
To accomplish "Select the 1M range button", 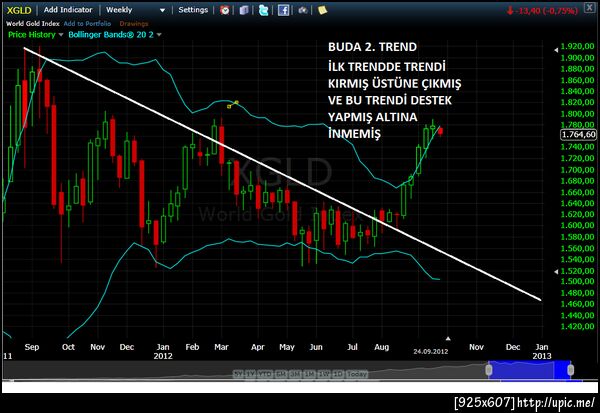I will 309,374.
